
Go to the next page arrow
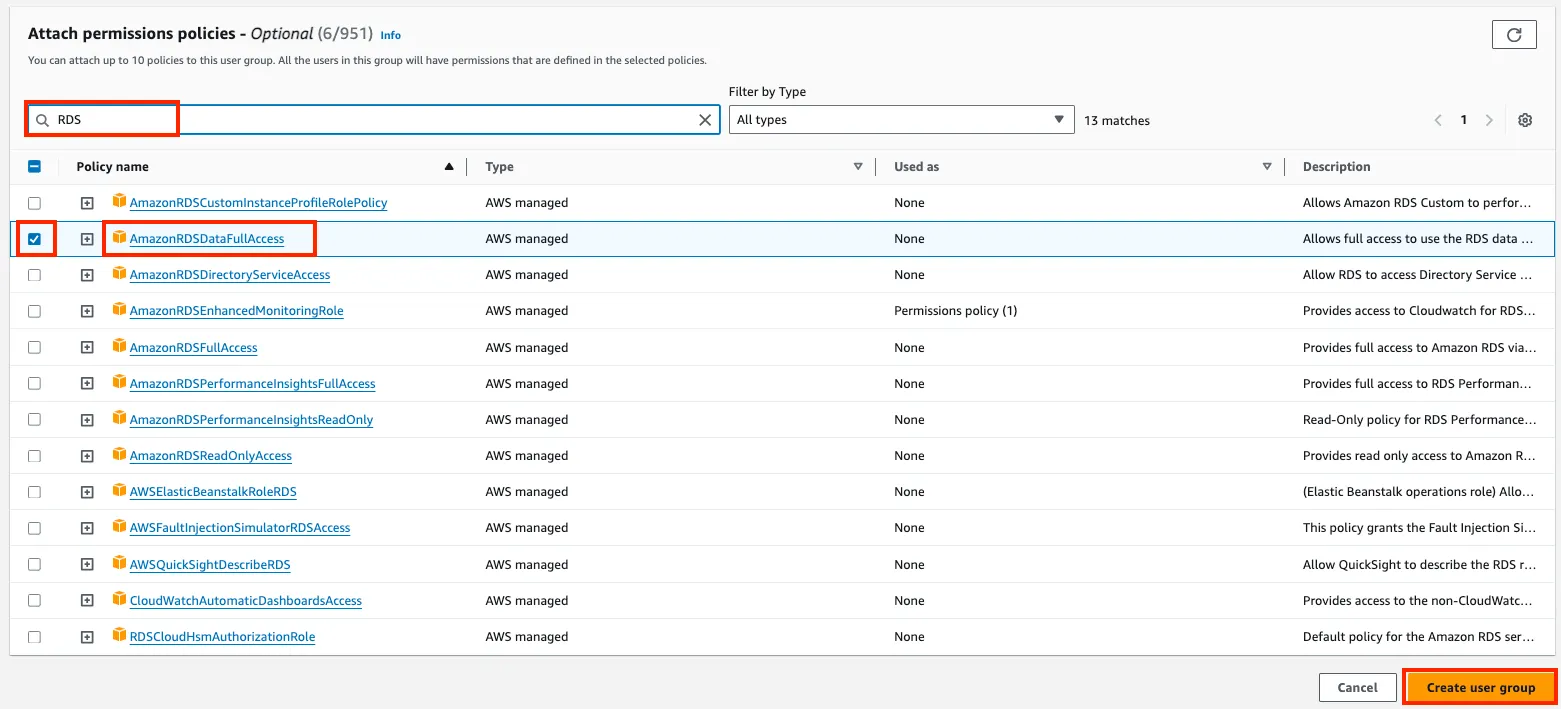(1489, 120)
